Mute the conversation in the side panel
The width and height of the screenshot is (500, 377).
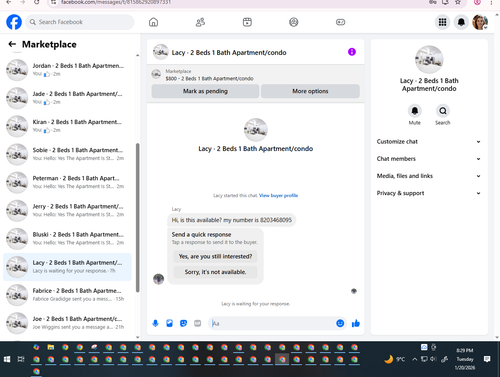click(415, 111)
